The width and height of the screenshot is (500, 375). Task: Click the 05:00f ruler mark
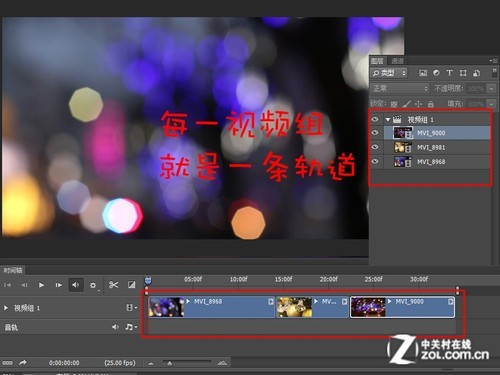tap(193, 279)
